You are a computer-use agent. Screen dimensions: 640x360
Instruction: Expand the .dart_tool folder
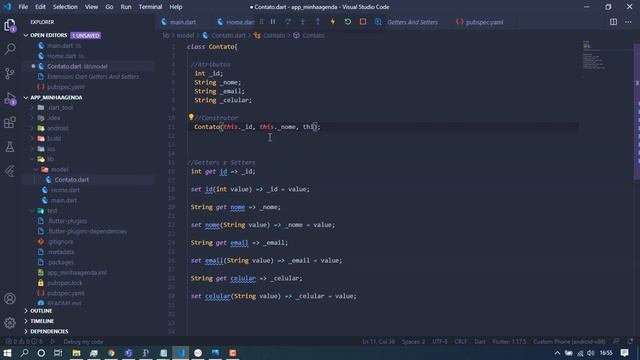(60, 108)
